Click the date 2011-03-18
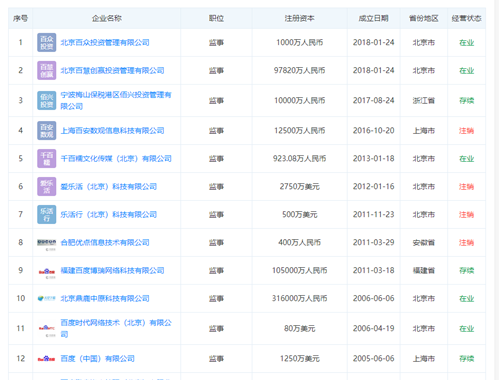The height and width of the screenshot is (380, 500). click(373, 271)
